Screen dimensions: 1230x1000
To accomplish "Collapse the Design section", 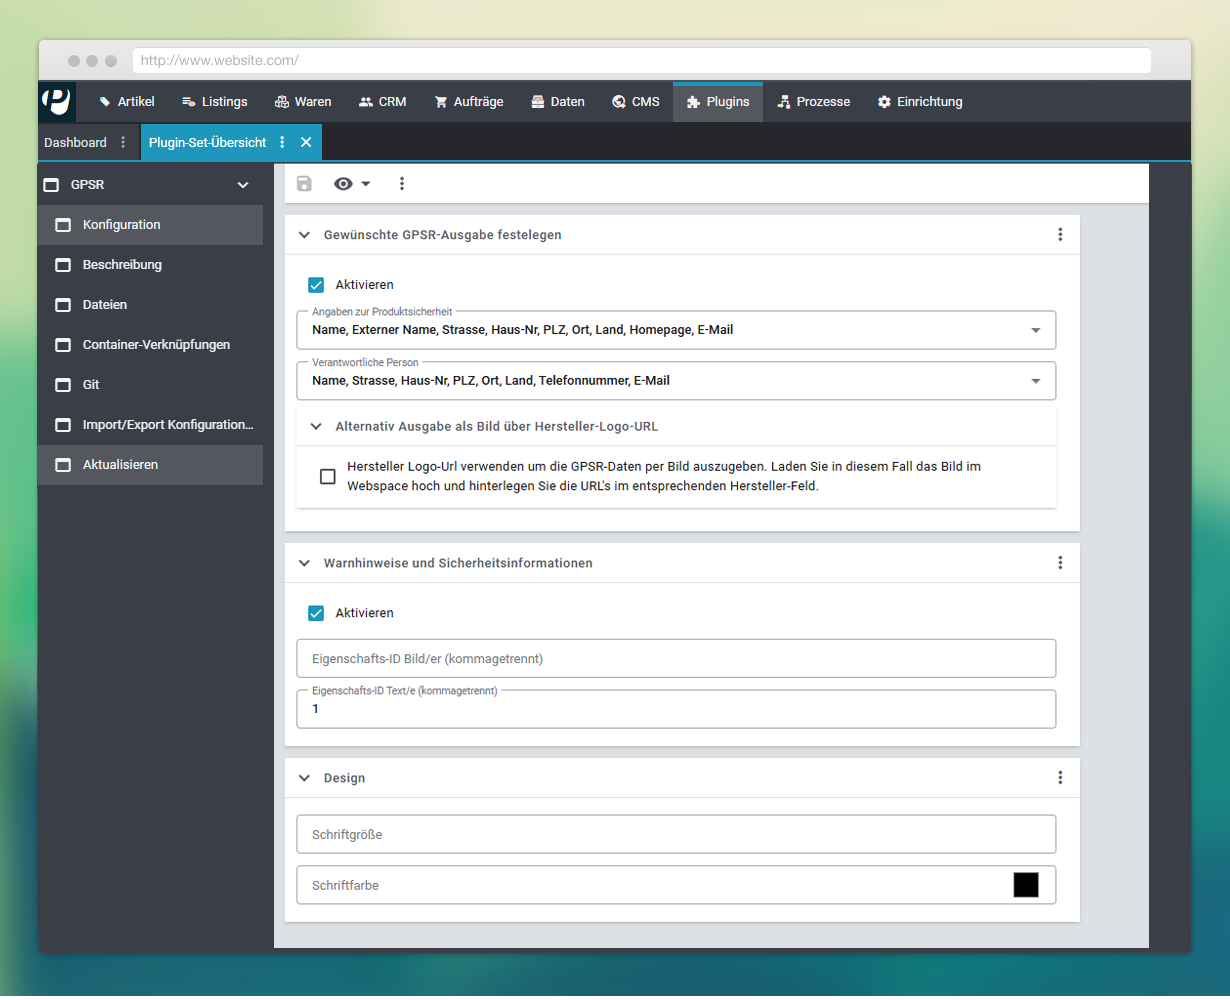I will 305,778.
